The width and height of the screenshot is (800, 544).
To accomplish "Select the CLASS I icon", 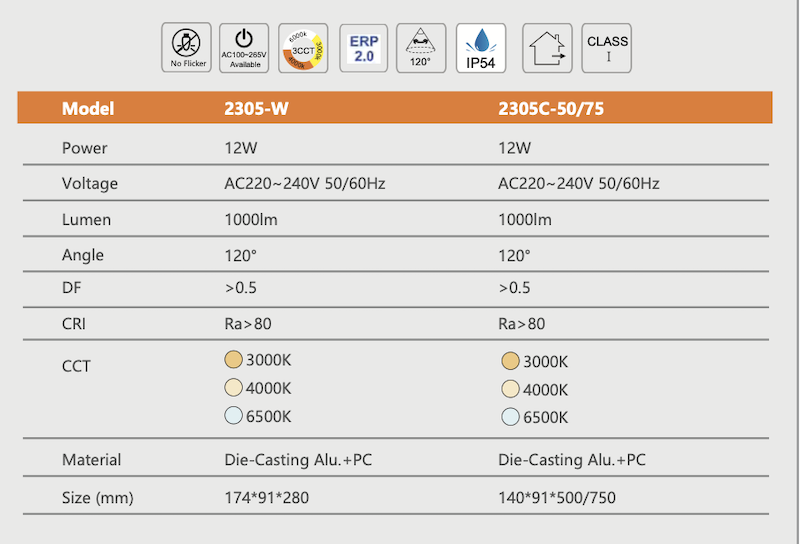I will tap(607, 48).
